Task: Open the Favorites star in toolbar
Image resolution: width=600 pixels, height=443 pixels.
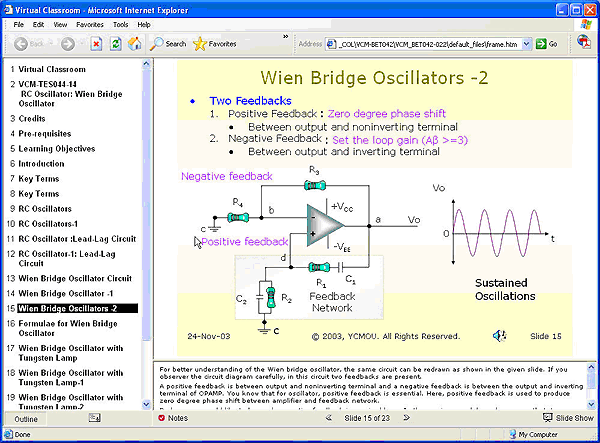Action: pos(215,44)
